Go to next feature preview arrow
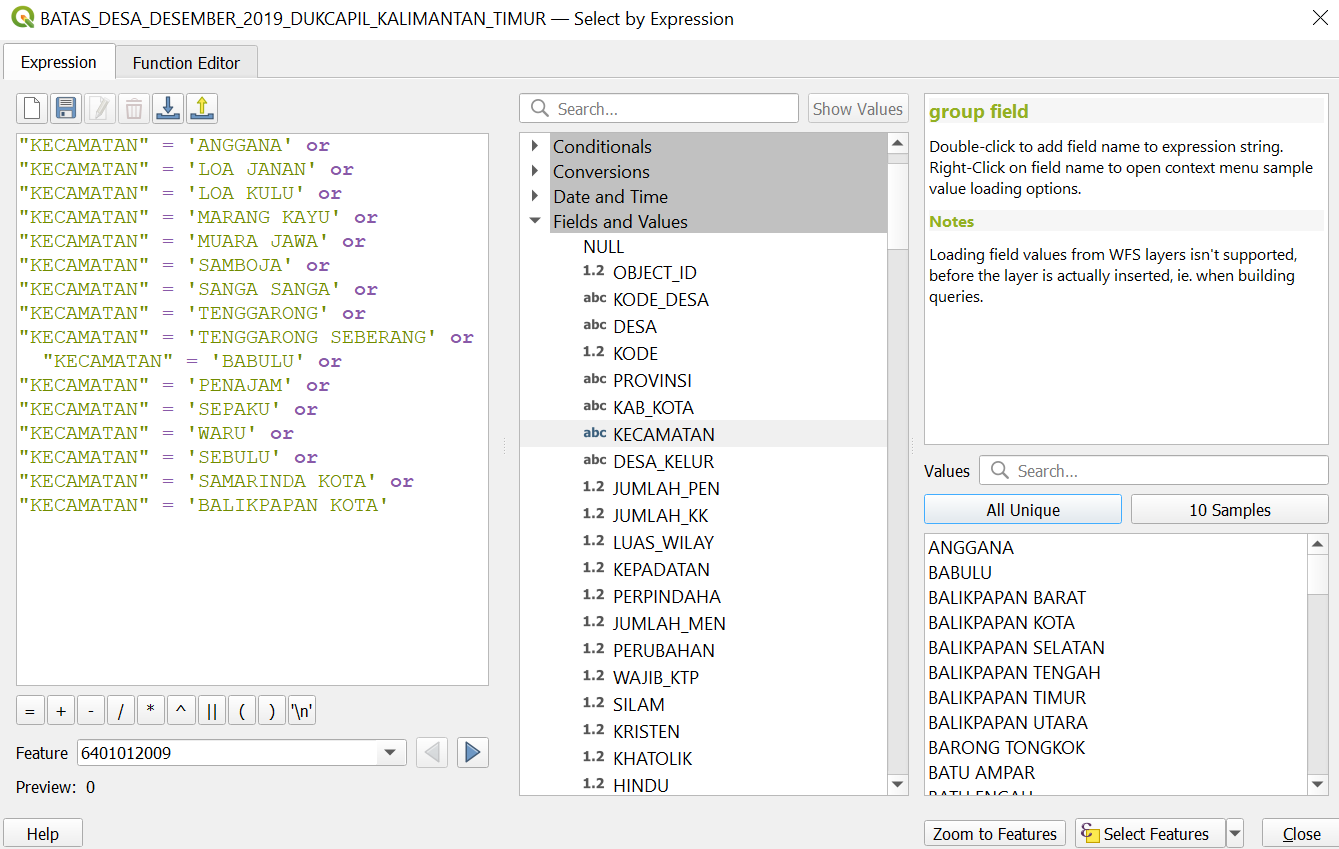The image size is (1339, 849). 473,753
